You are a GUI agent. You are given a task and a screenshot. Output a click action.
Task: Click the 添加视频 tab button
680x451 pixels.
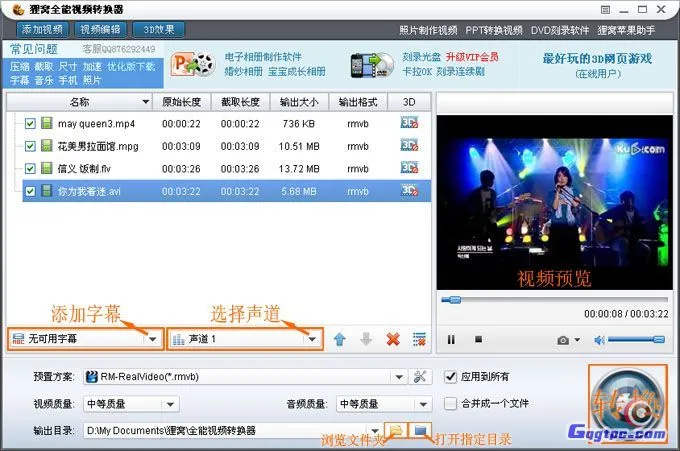tap(38, 30)
